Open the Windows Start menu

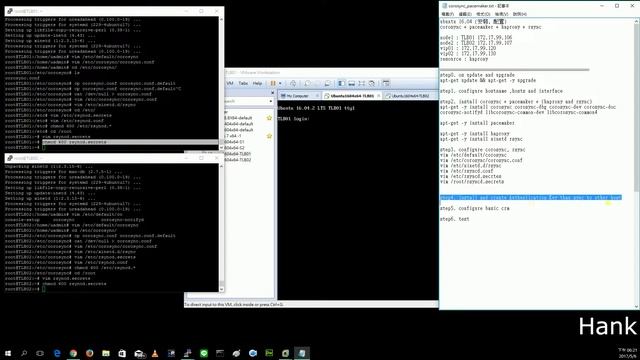click(x=8, y=353)
